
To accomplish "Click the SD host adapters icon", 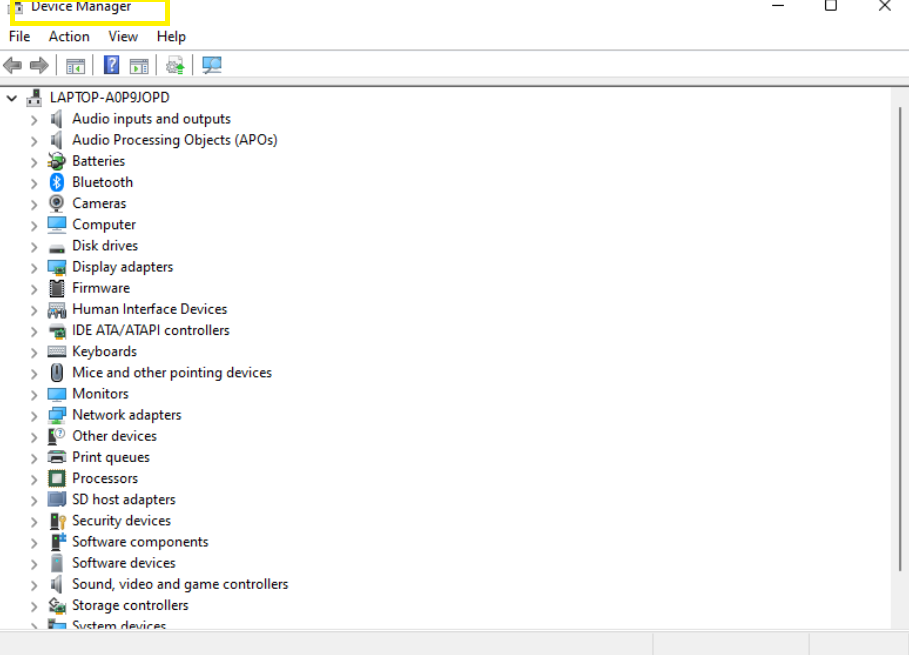I will pos(57,499).
